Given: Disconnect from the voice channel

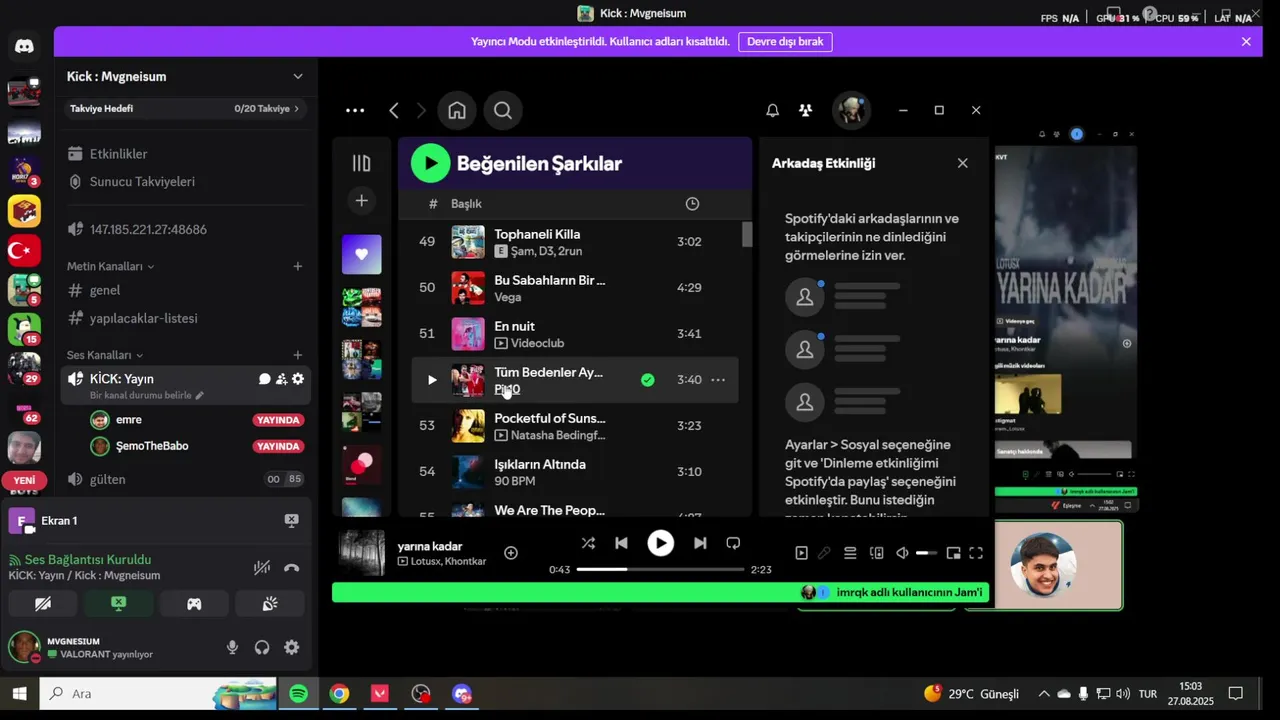Looking at the screenshot, I should click(x=291, y=568).
